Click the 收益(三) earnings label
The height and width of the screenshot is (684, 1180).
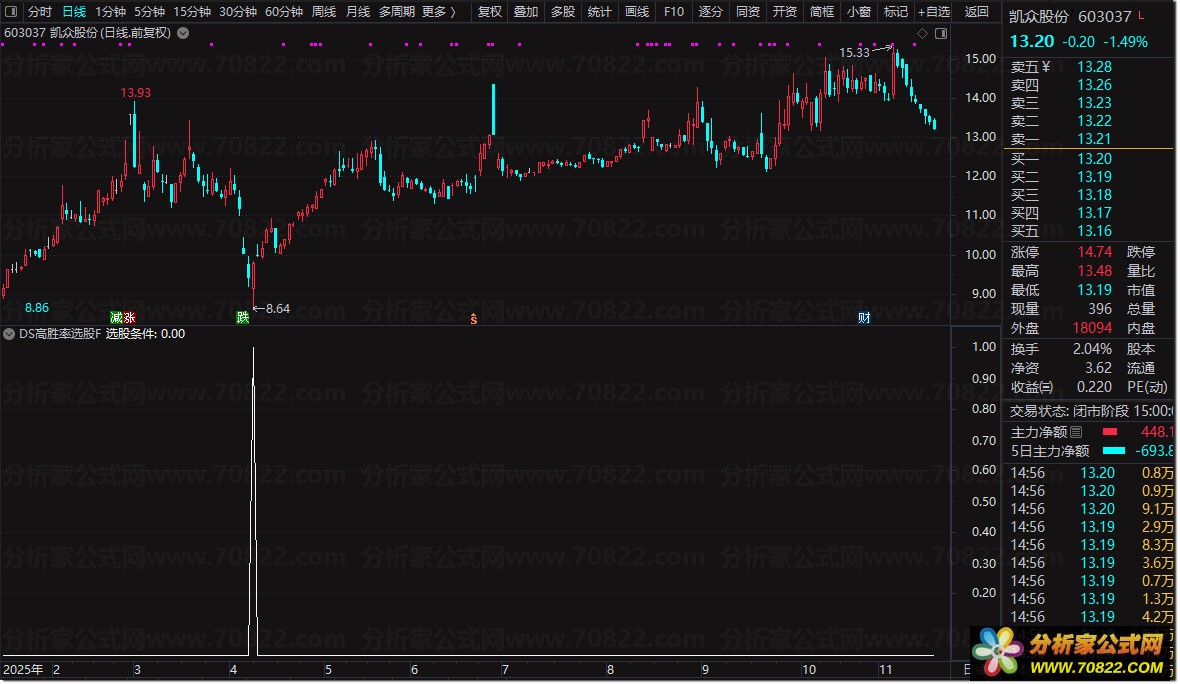[x=1032, y=387]
